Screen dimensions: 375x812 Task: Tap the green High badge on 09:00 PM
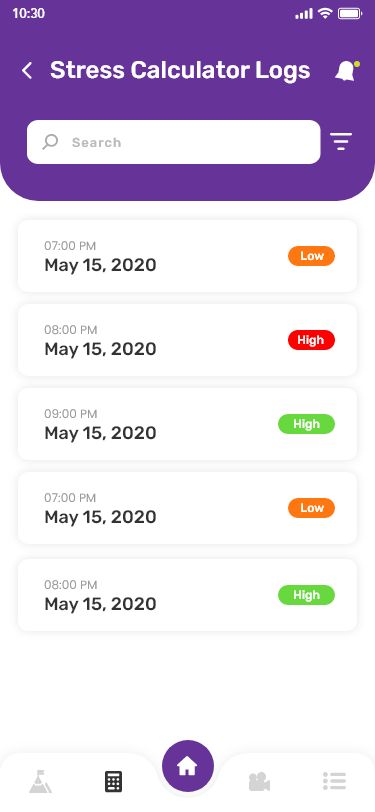pyautogui.click(x=307, y=424)
